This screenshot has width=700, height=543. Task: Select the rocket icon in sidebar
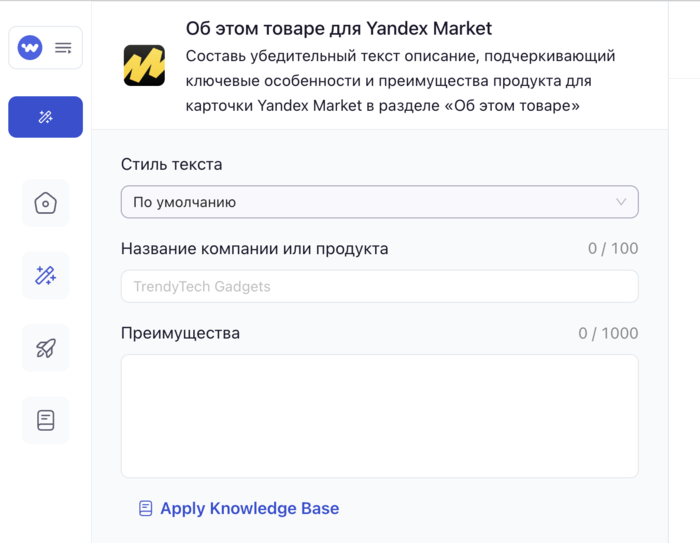point(45,348)
